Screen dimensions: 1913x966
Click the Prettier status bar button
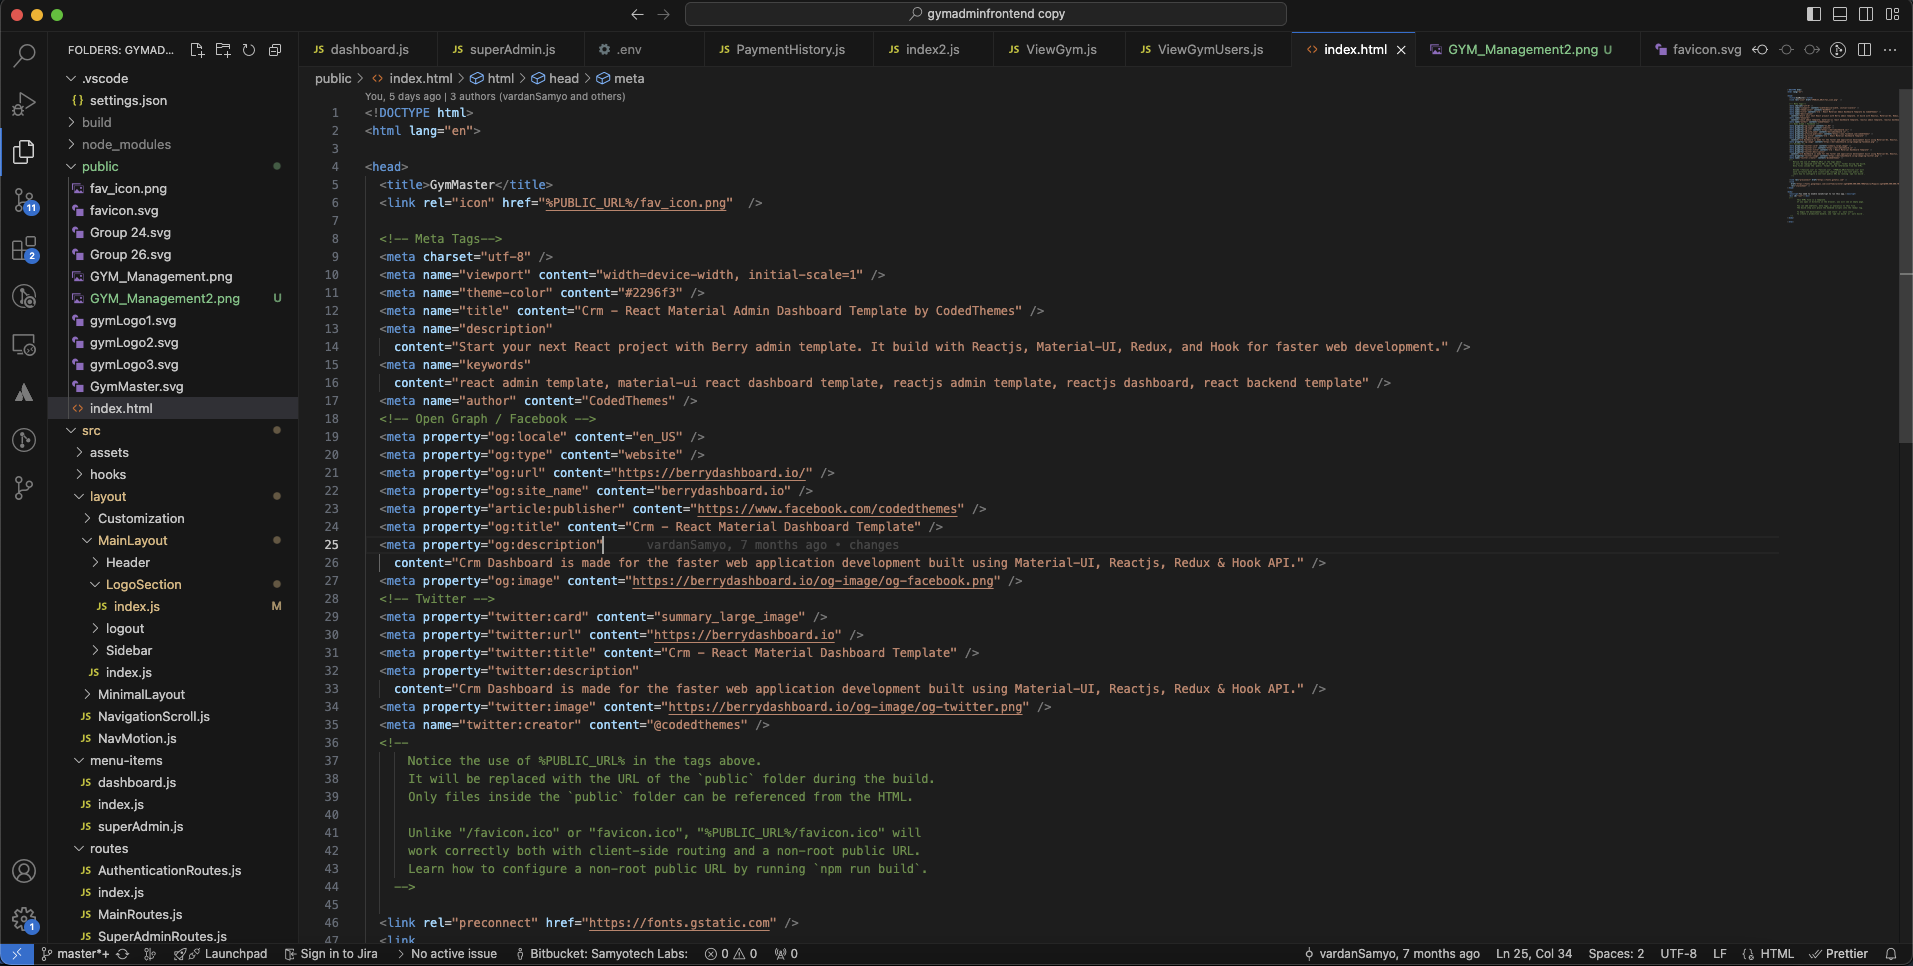[1838, 953]
